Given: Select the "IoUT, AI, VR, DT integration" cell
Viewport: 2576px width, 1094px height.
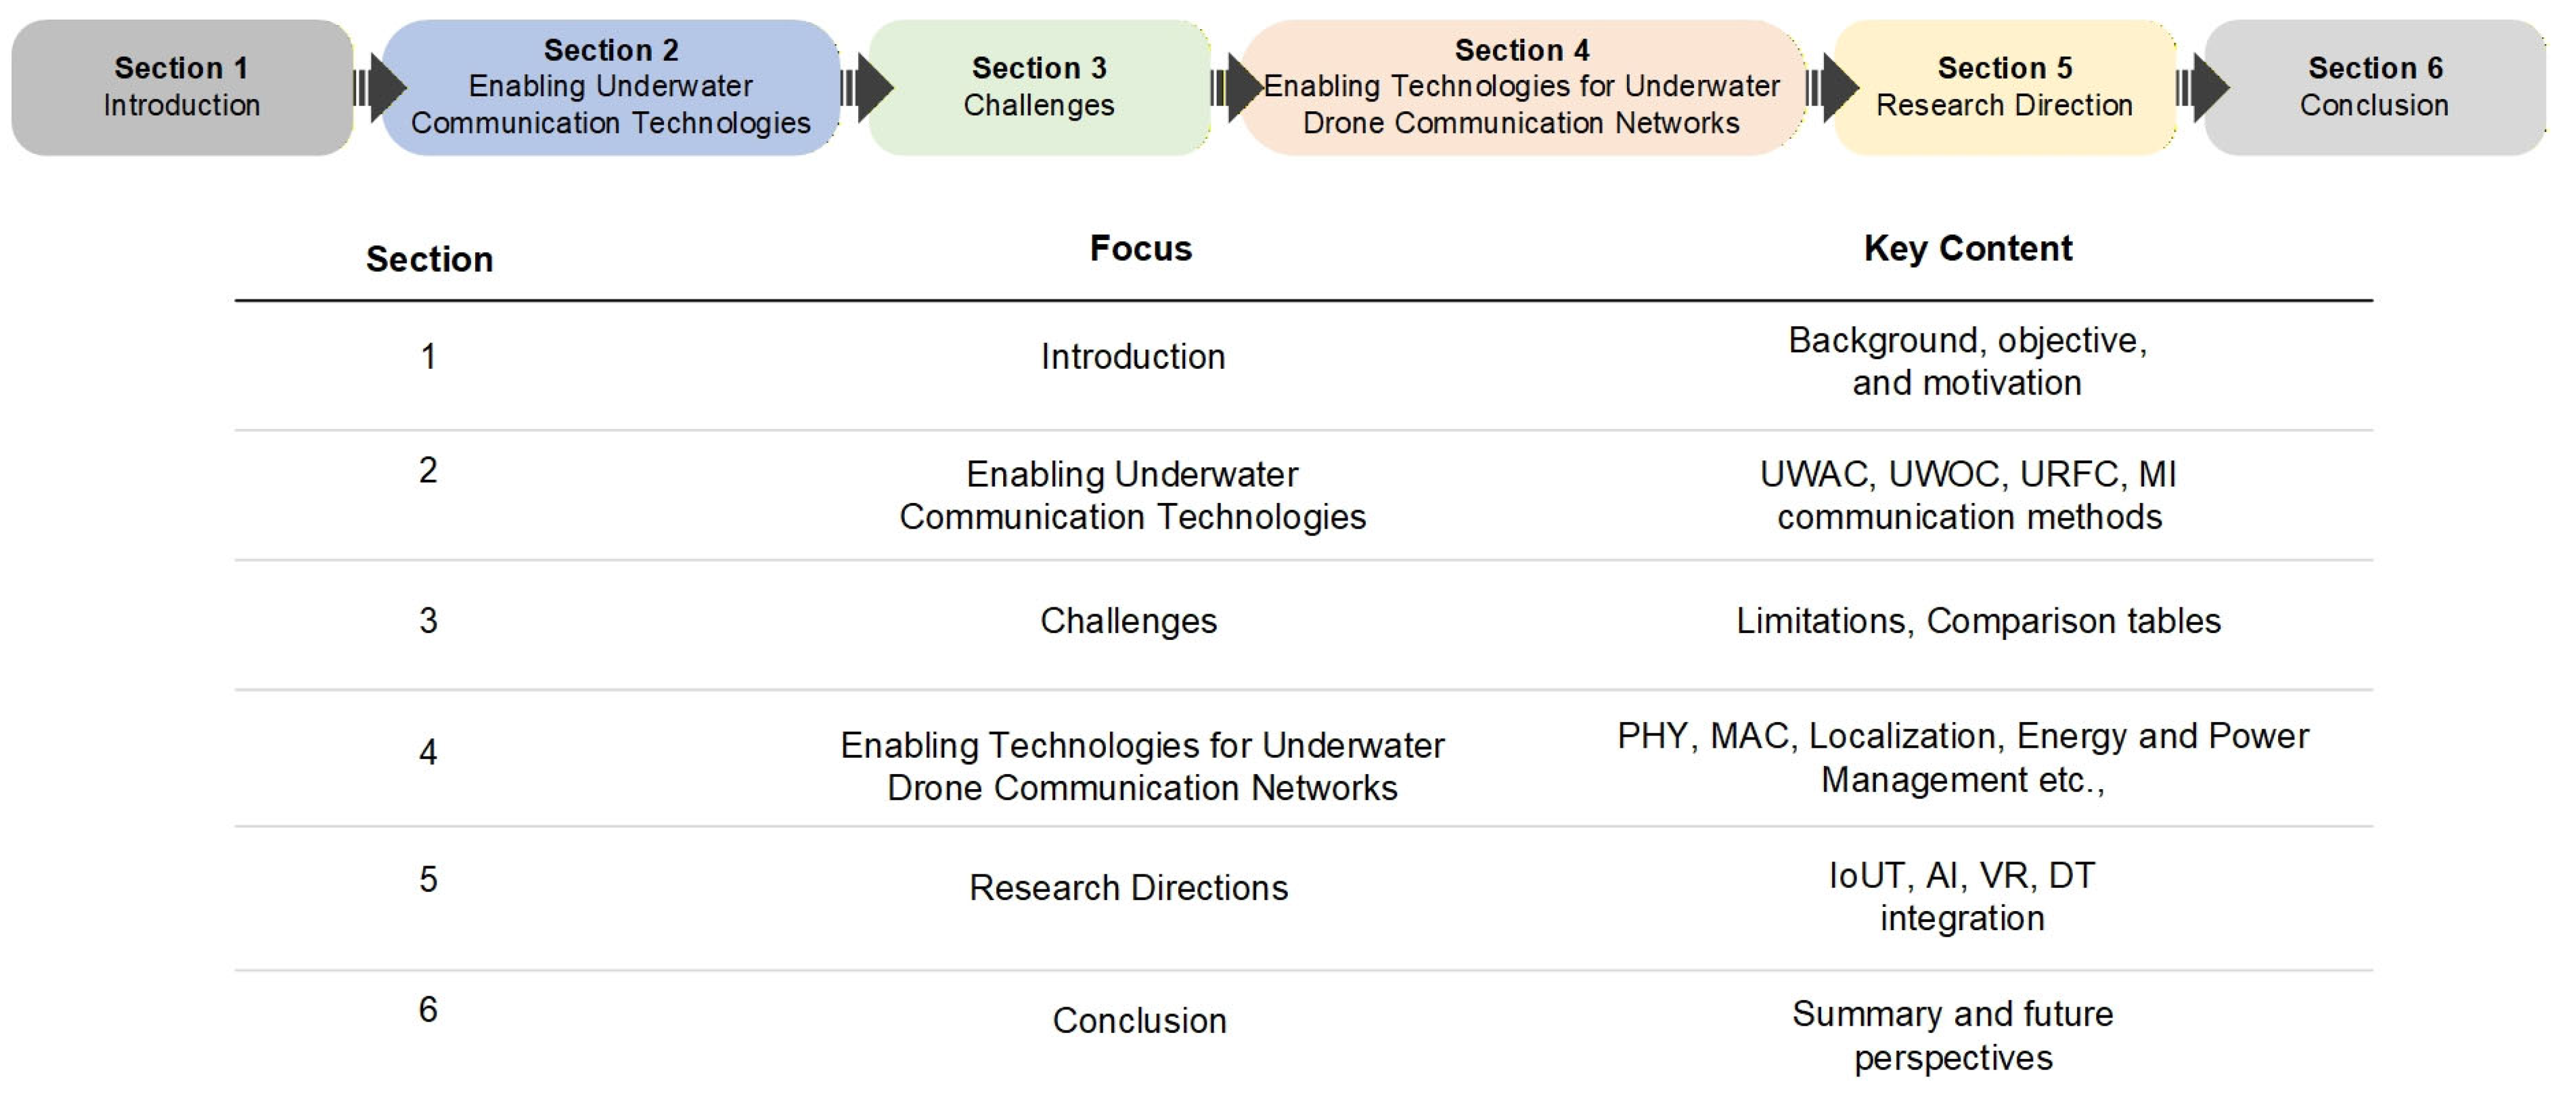Looking at the screenshot, I should [1961, 896].
